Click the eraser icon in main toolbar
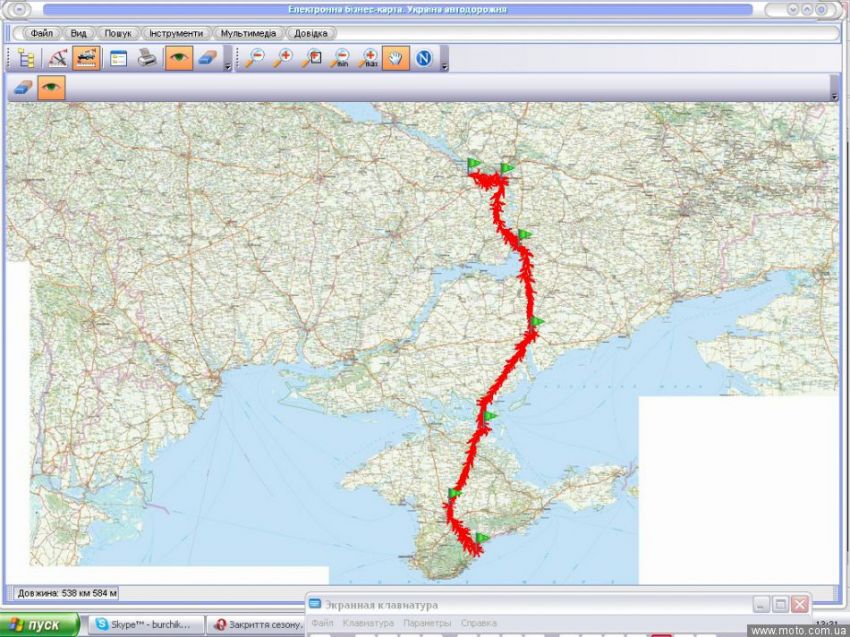Screen dimensions: 850x637 [x=208, y=57]
